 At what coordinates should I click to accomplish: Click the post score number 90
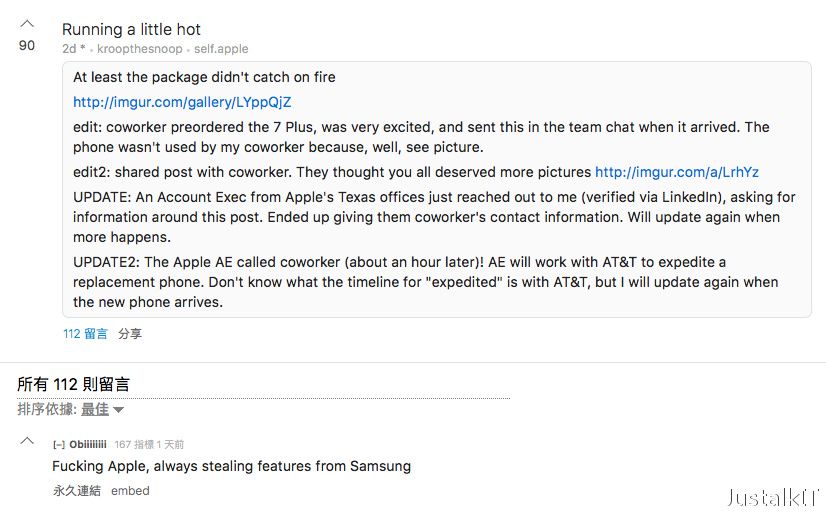click(27, 46)
